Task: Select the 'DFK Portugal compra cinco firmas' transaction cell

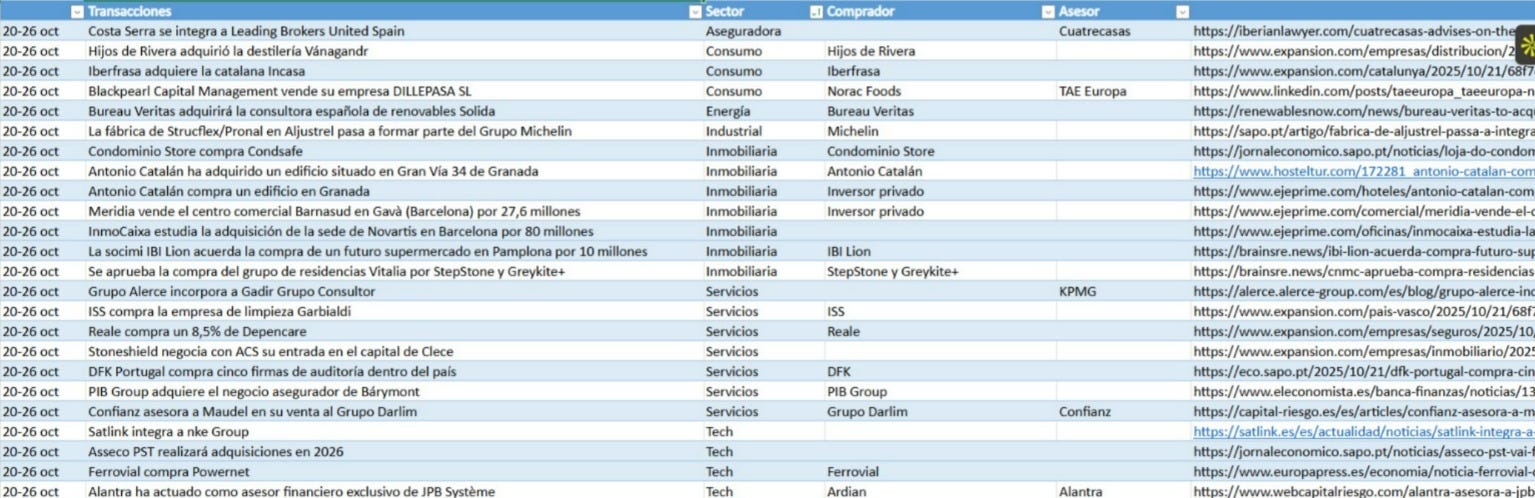Action: pyautogui.click(x=394, y=371)
